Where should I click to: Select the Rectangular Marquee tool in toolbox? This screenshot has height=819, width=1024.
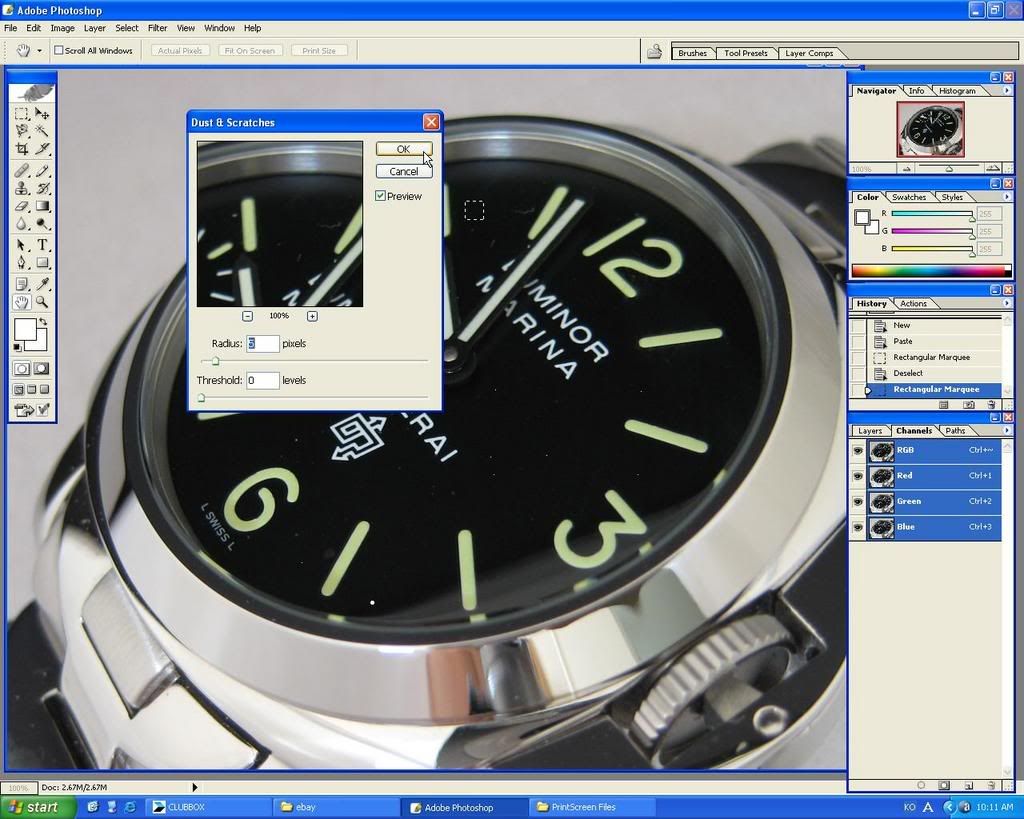point(22,114)
